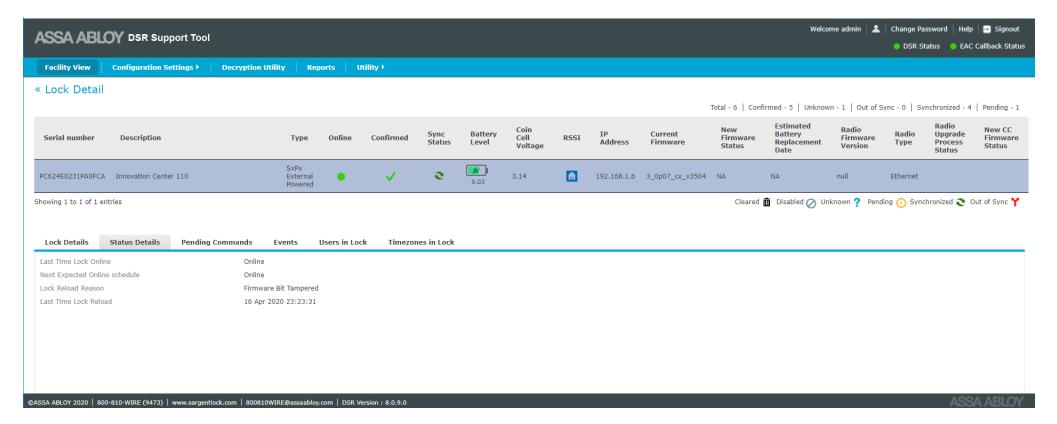1057x424 pixels.
Task: Select the Status Details tab
Action: tap(135, 243)
